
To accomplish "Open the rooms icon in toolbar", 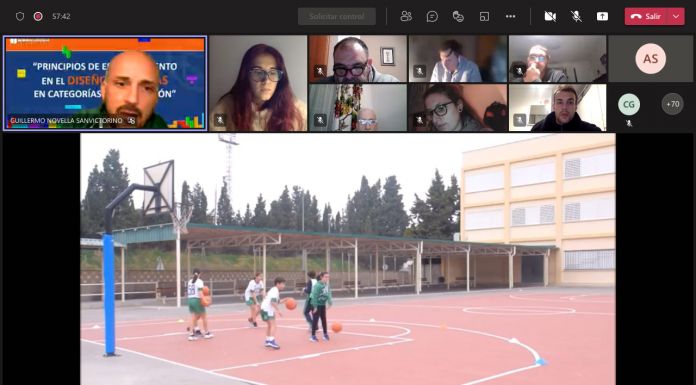I will (x=484, y=16).
